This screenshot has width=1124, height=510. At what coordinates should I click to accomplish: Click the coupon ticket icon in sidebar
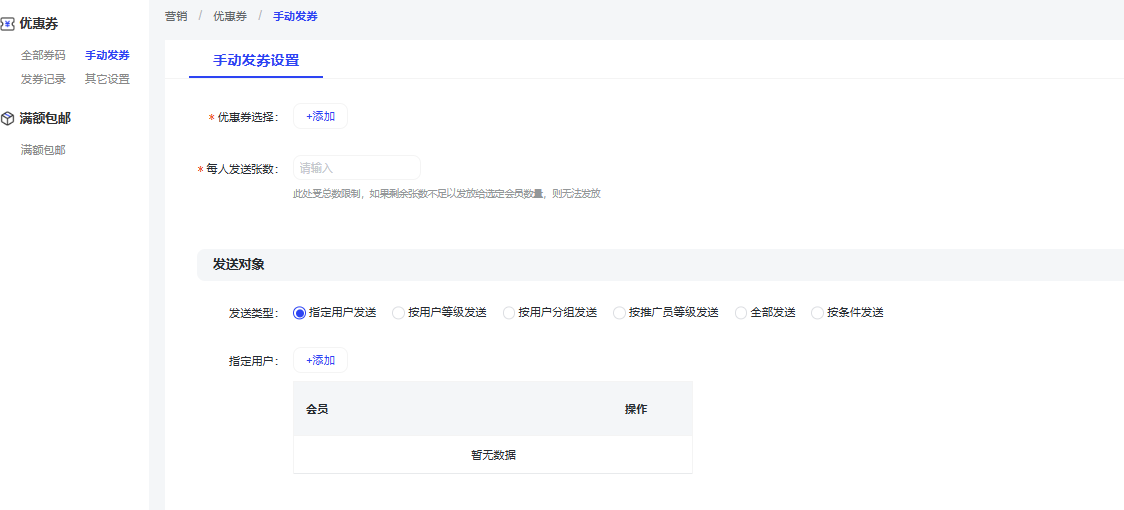point(8,24)
